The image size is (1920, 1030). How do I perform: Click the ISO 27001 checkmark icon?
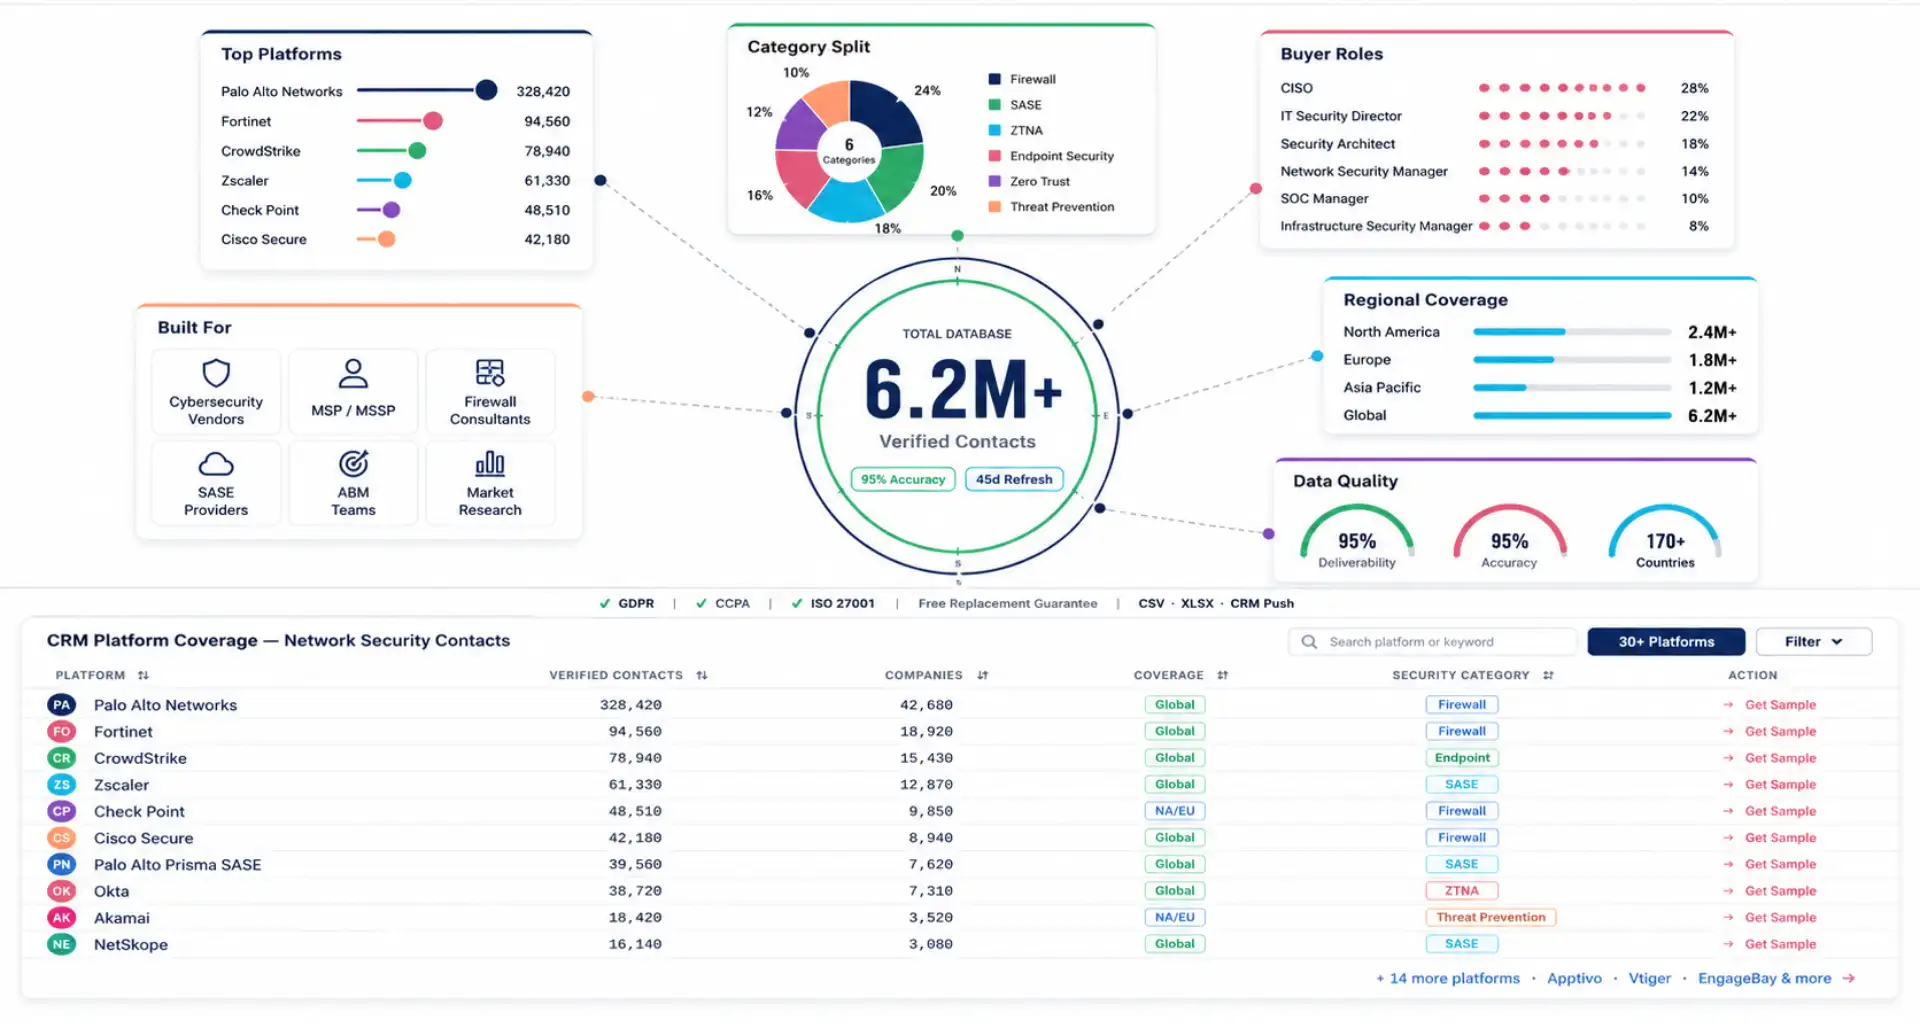pyautogui.click(x=797, y=604)
